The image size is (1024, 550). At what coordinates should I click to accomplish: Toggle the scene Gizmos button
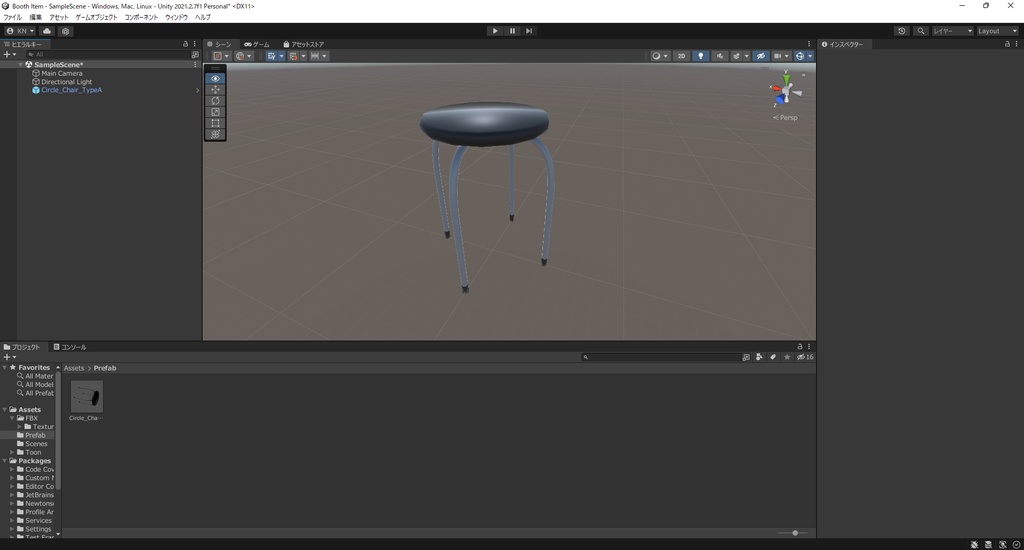pyautogui.click(x=799, y=56)
